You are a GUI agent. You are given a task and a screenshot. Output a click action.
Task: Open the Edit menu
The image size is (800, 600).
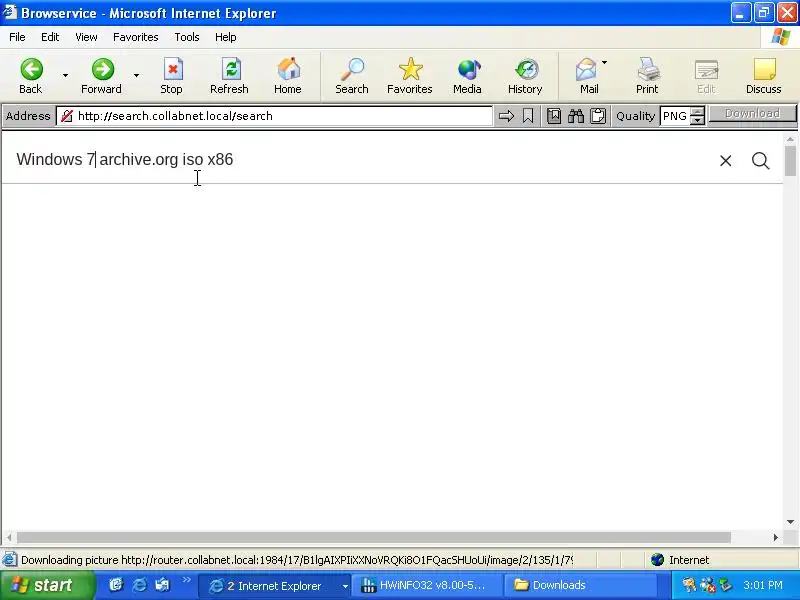50,37
